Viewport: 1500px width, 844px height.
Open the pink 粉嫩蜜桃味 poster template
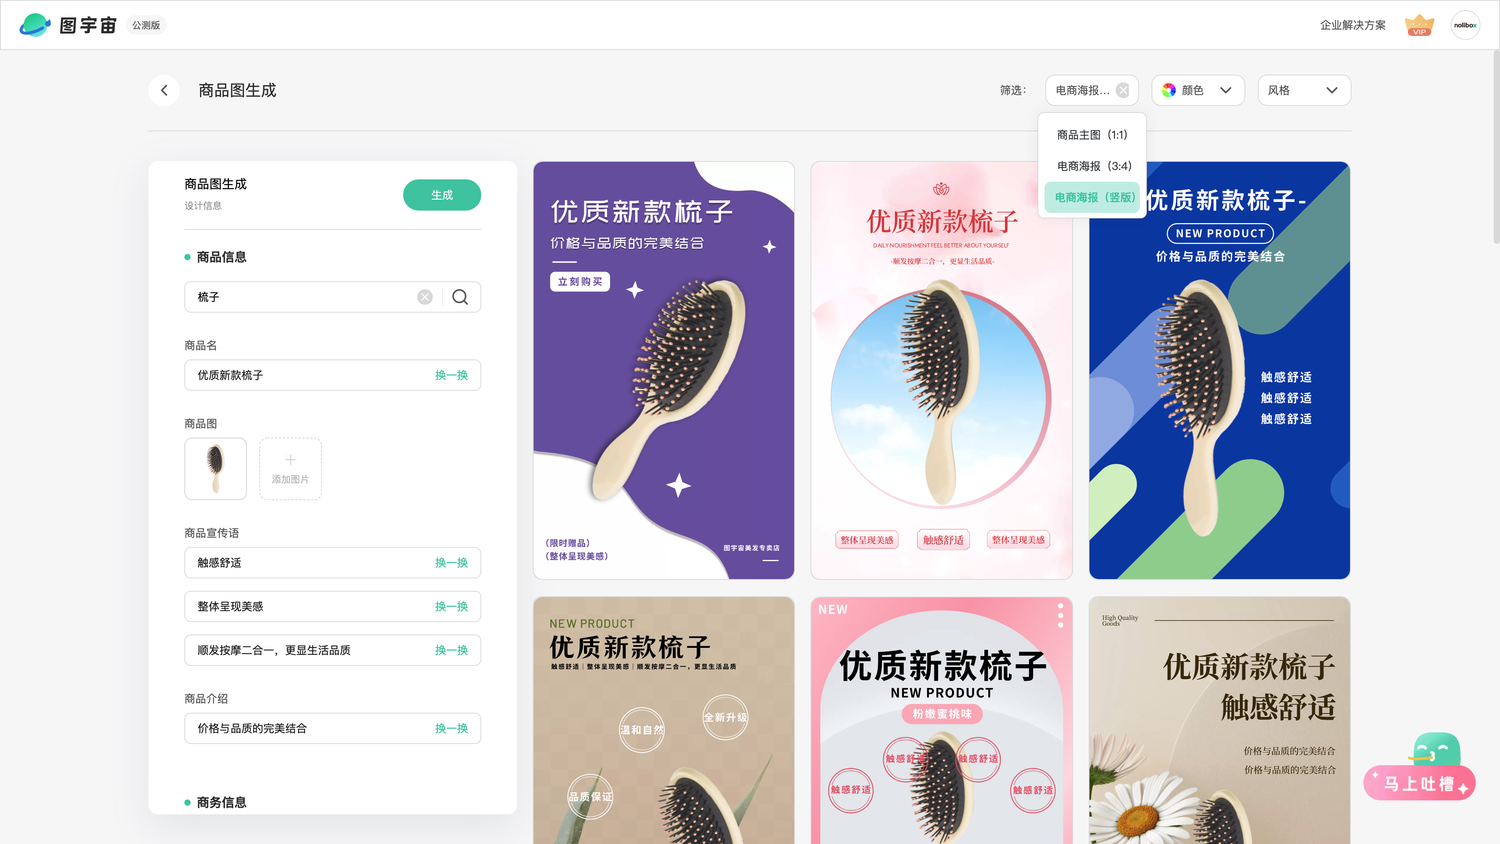click(x=941, y=721)
